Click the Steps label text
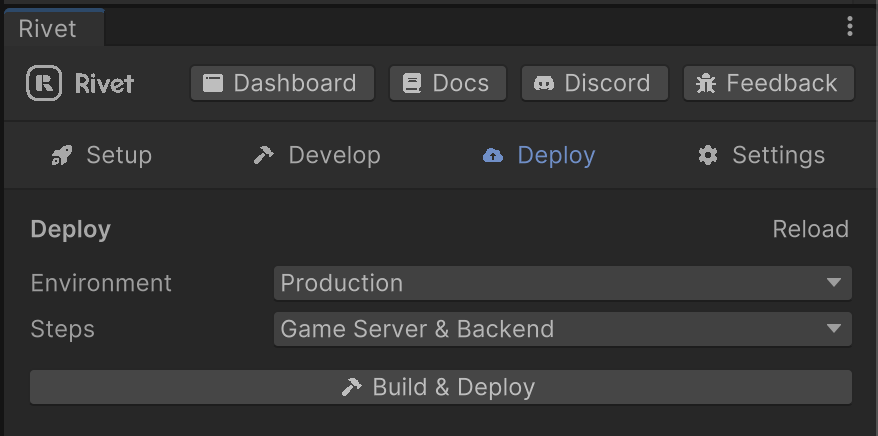The image size is (878, 436). tap(62, 329)
